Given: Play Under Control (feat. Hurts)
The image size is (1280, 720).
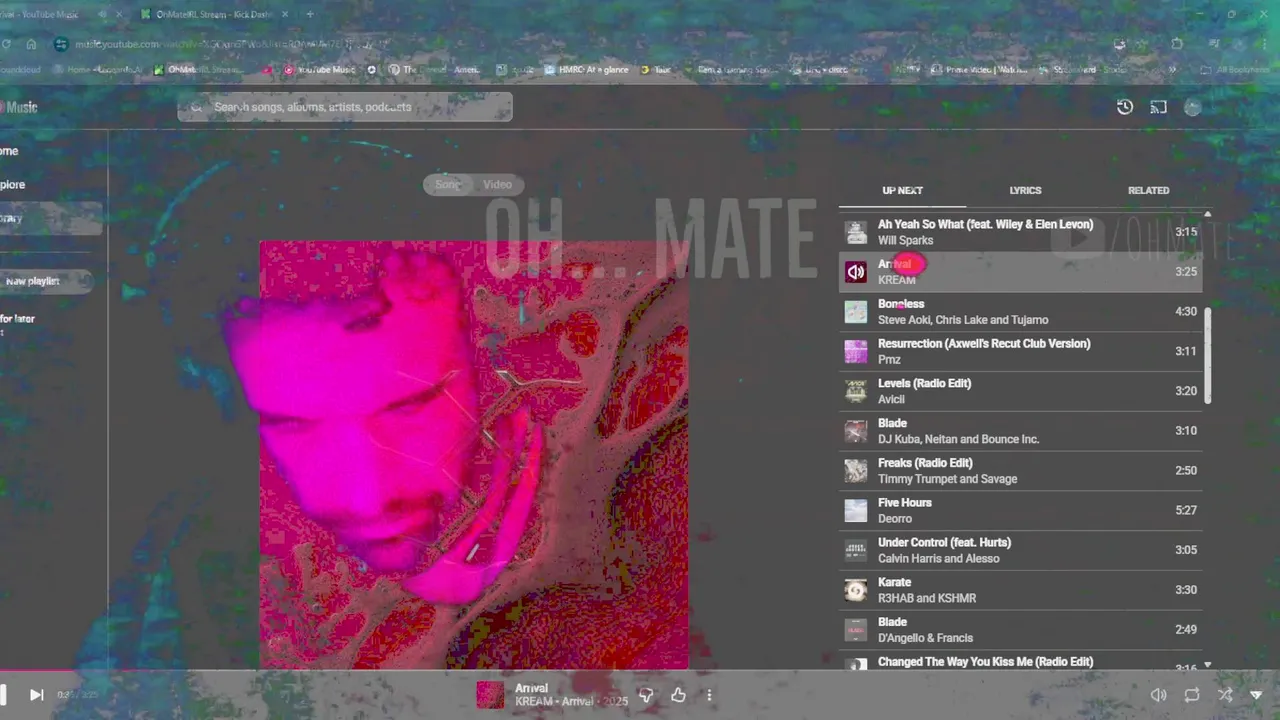Looking at the screenshot, I should point(1020,550).
